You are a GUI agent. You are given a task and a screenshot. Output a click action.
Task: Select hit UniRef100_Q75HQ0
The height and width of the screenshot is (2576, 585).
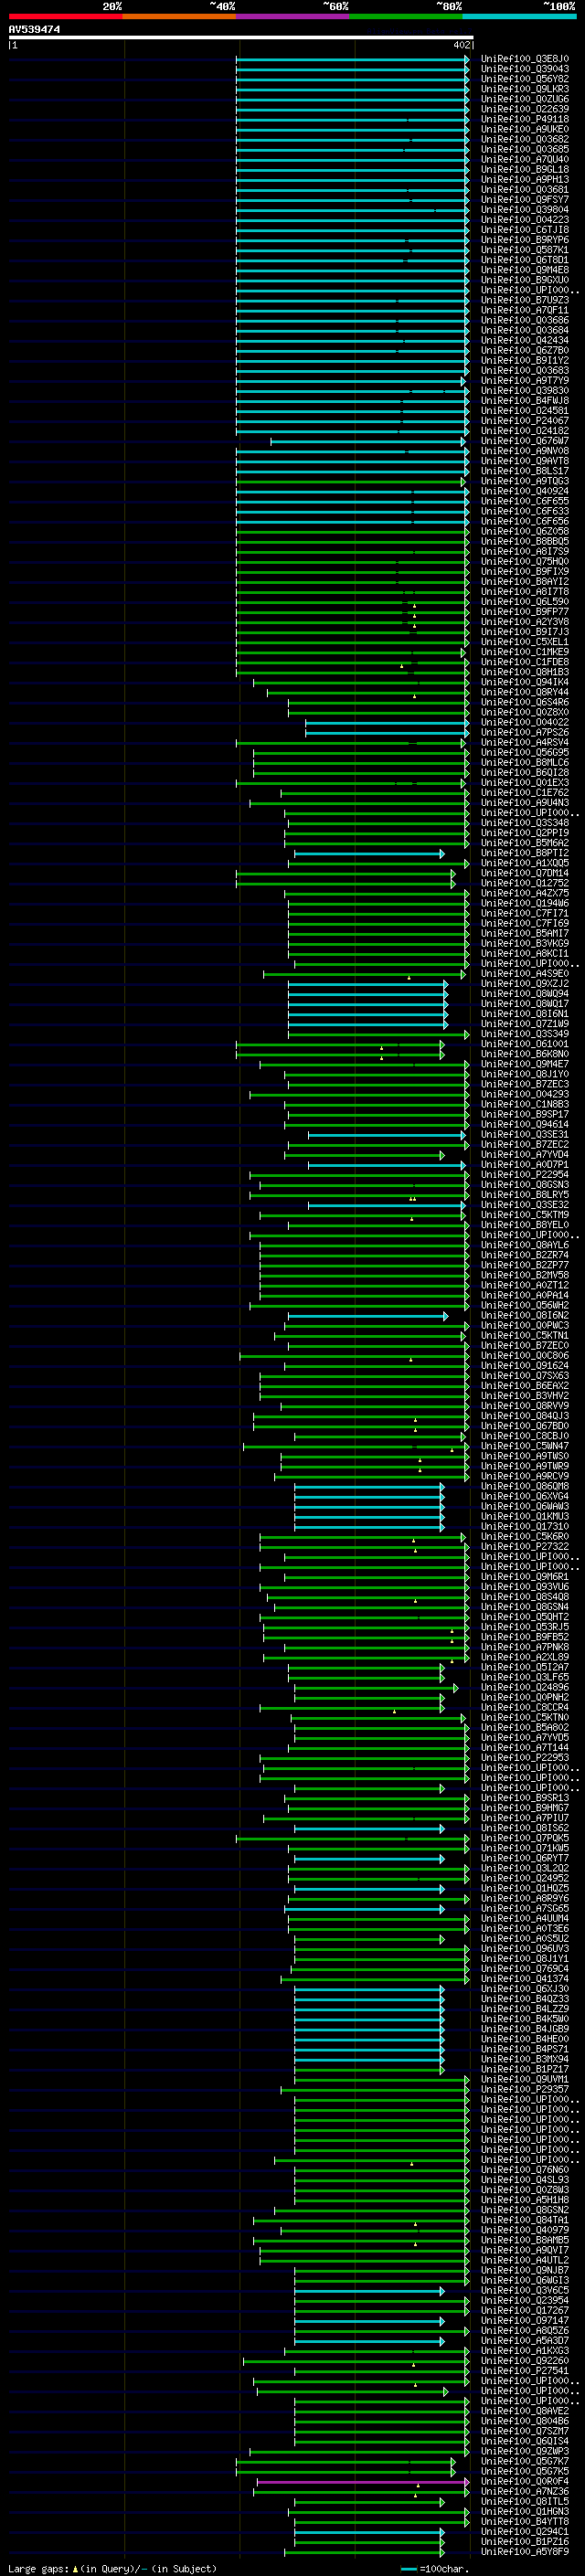pos(525,561)
